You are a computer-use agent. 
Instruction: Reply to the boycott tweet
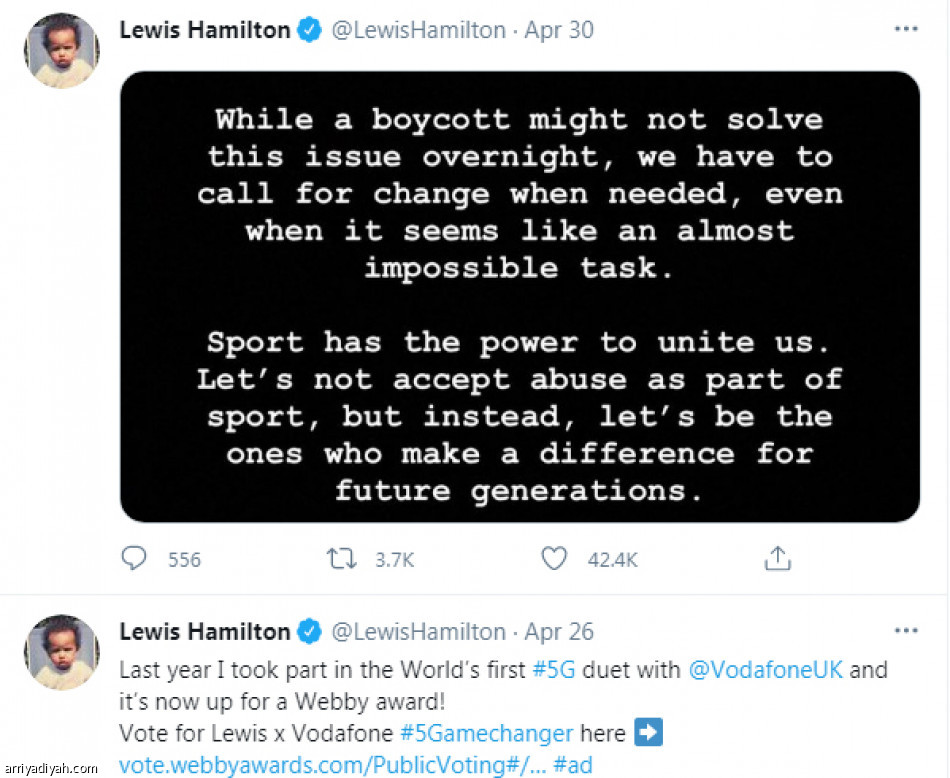tap(134, 559)
